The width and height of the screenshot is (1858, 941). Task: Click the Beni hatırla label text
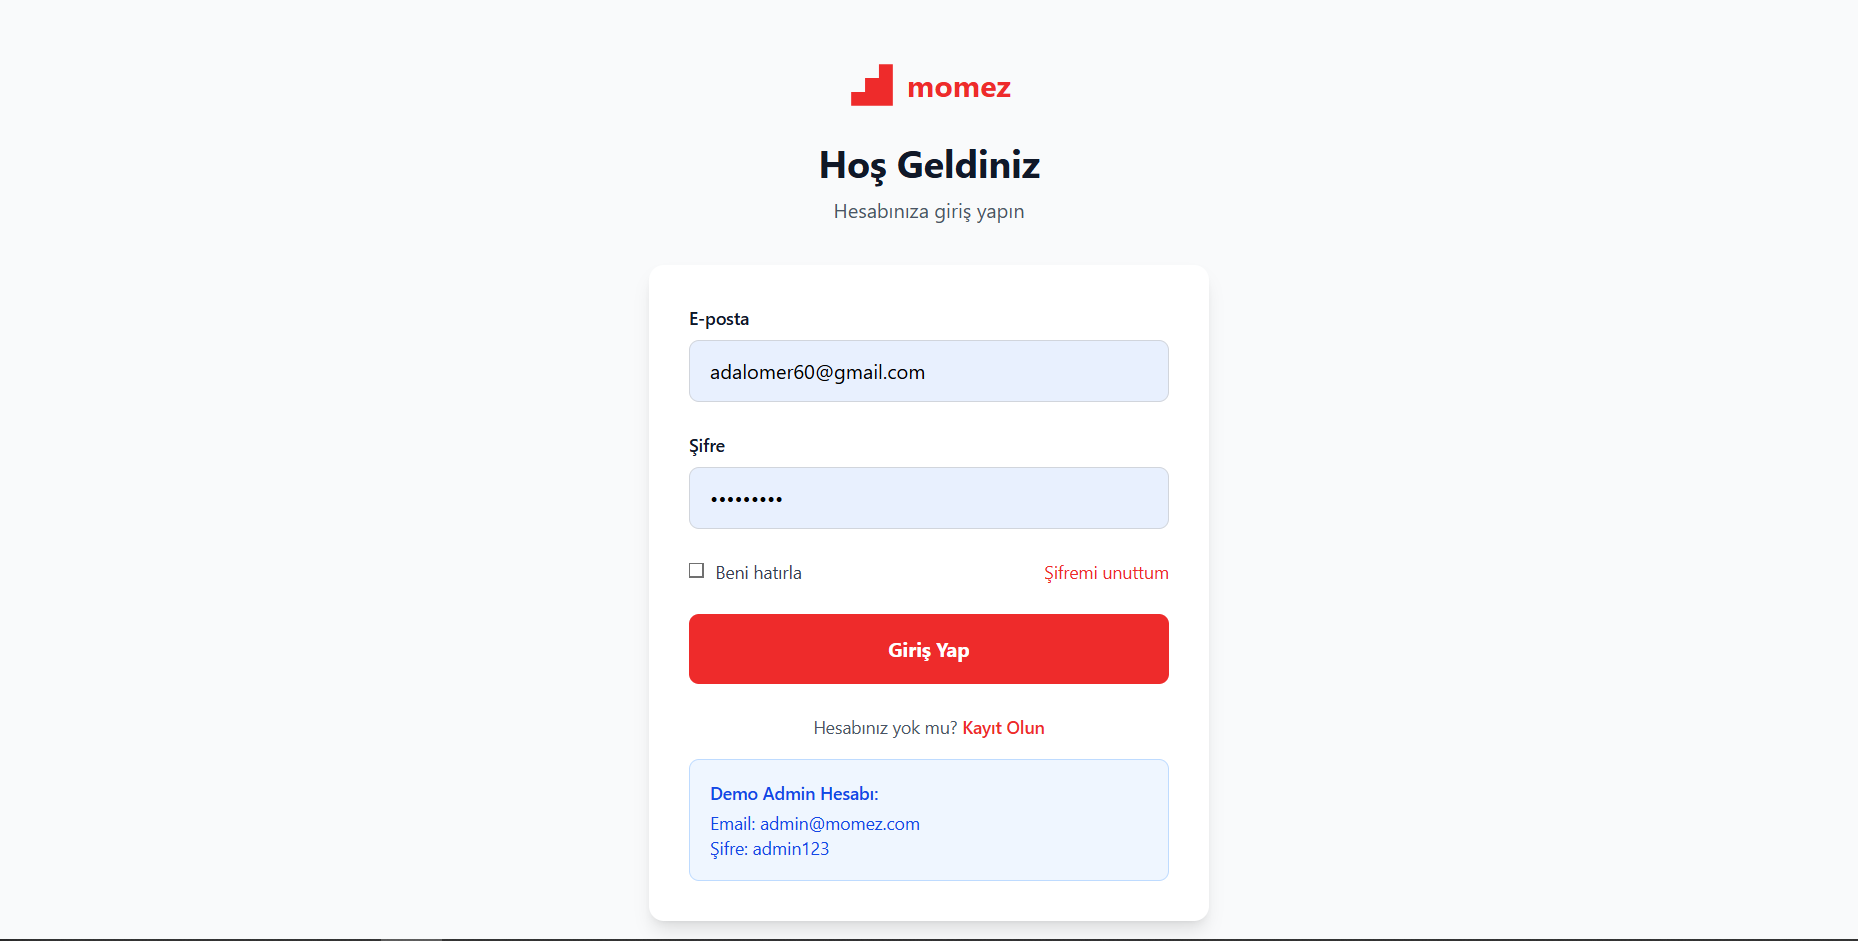point(758,573)
